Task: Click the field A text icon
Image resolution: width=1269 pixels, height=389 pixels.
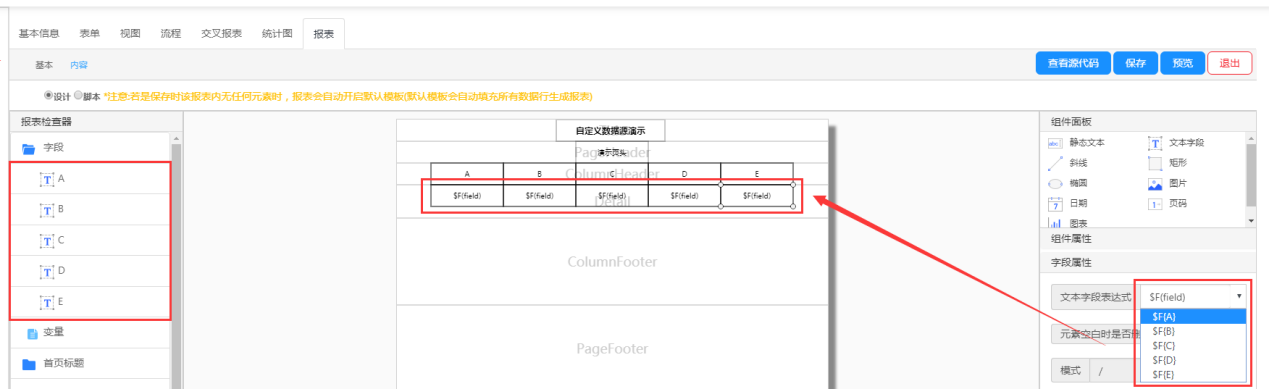Action: 47,179
